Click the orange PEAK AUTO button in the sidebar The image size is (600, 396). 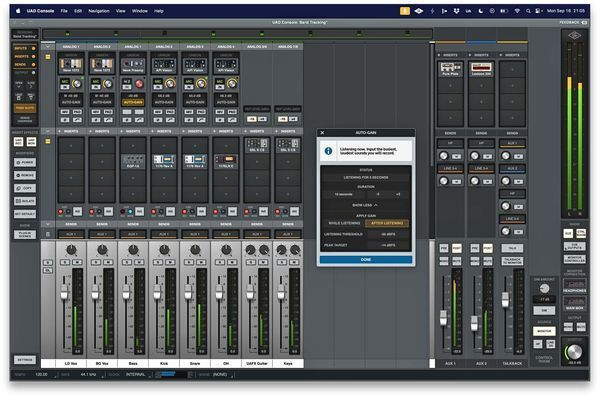point(25,108)
